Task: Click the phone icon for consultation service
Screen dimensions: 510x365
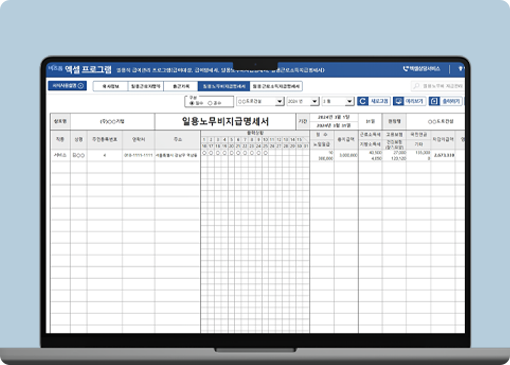Action: click(406, 69)
